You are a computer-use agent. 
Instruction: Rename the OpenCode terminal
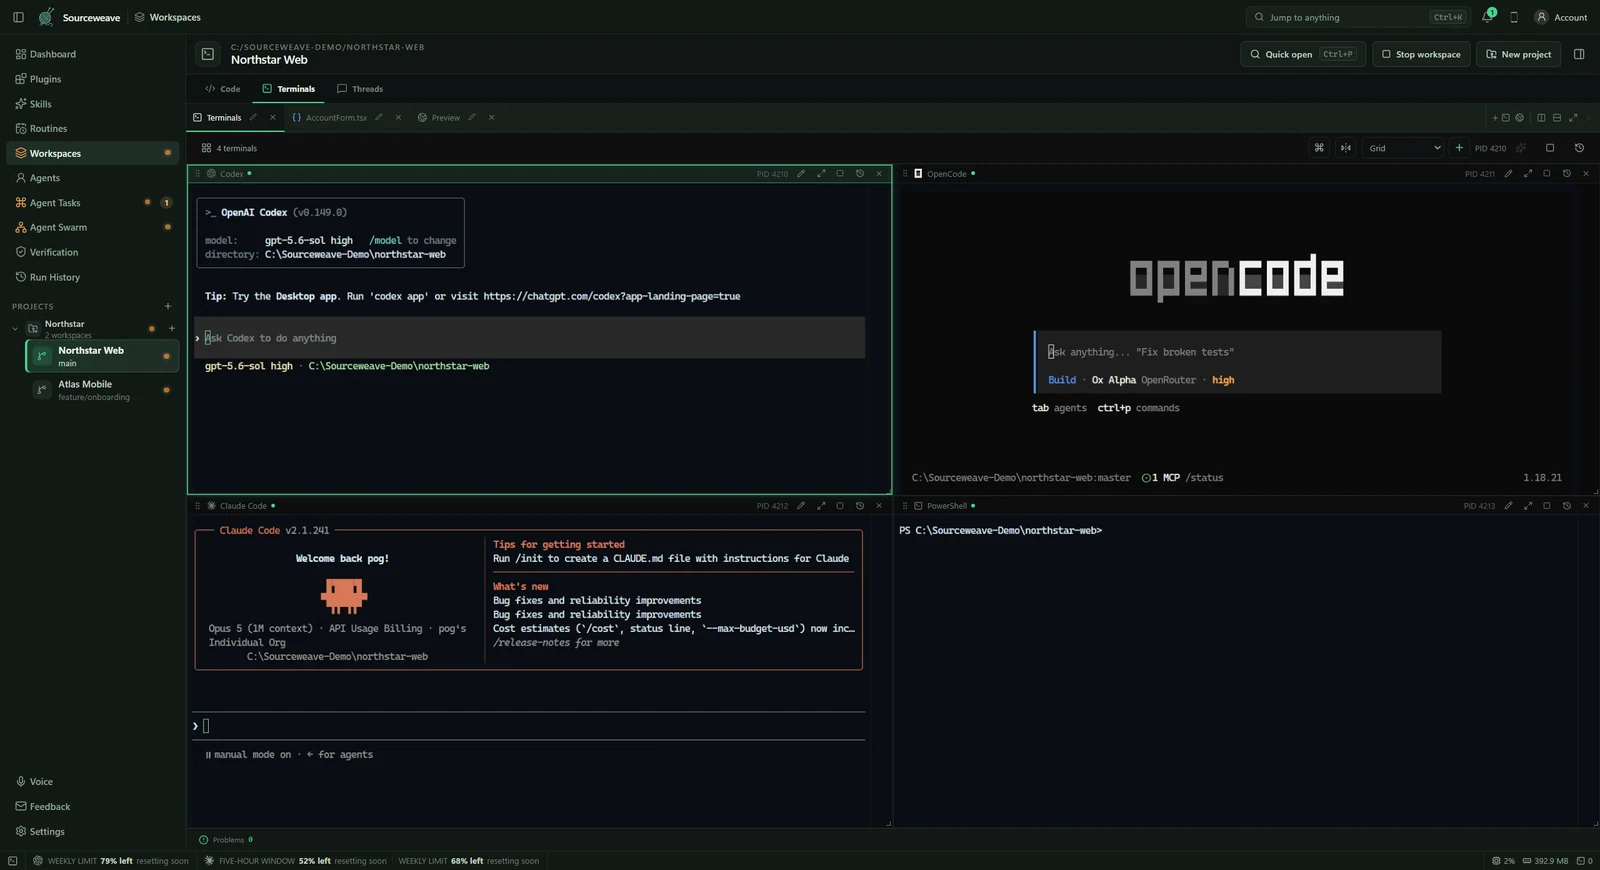[x=1509, y=174]
